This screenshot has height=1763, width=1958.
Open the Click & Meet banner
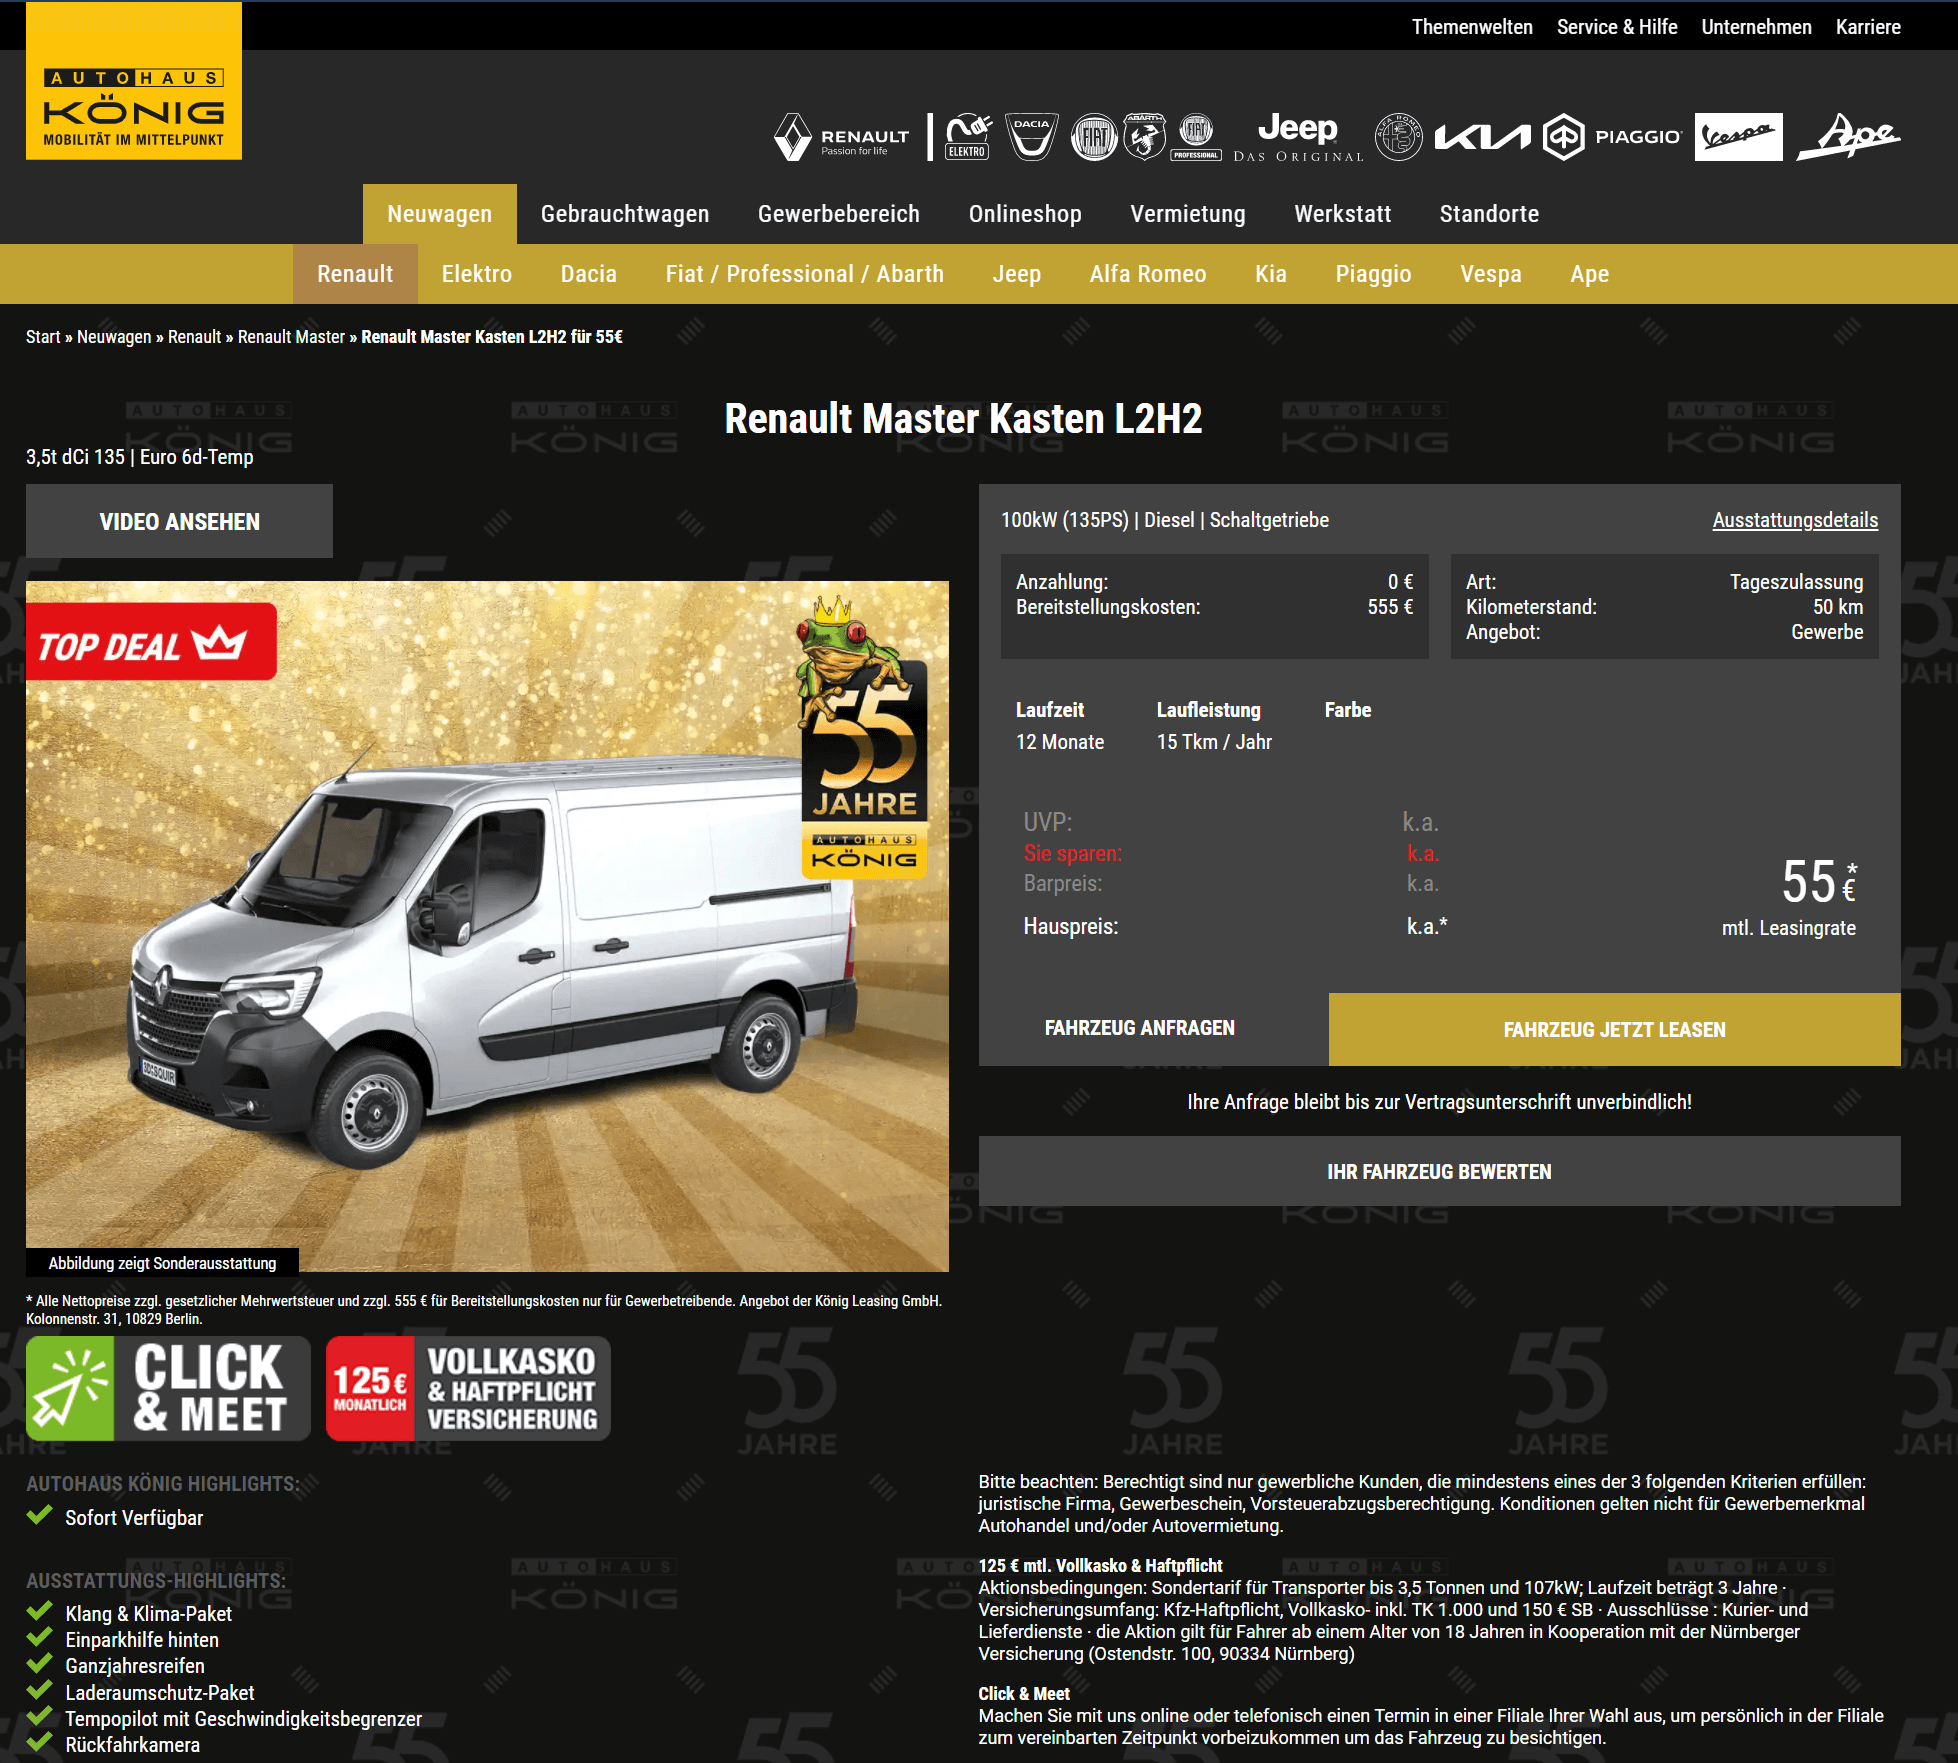click(x=168, y=1388)
